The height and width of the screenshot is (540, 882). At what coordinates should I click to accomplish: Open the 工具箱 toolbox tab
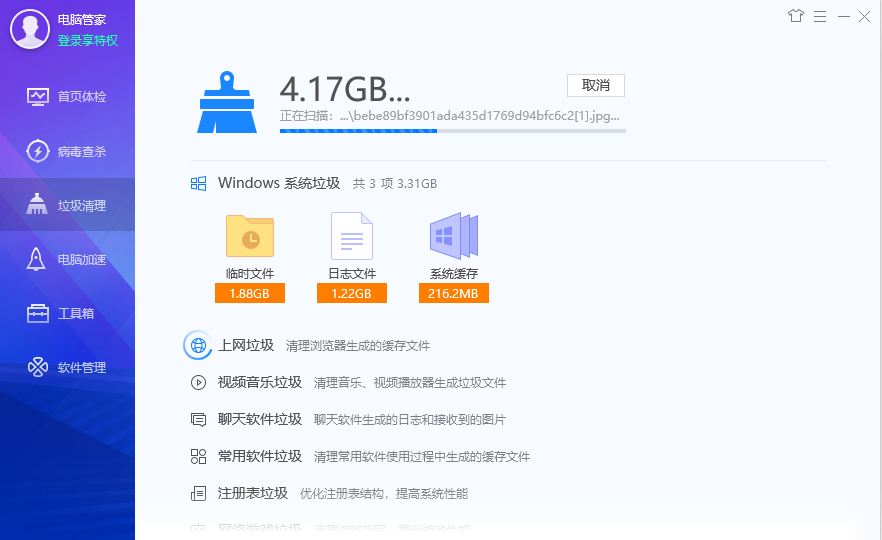[x=68, y=313]
